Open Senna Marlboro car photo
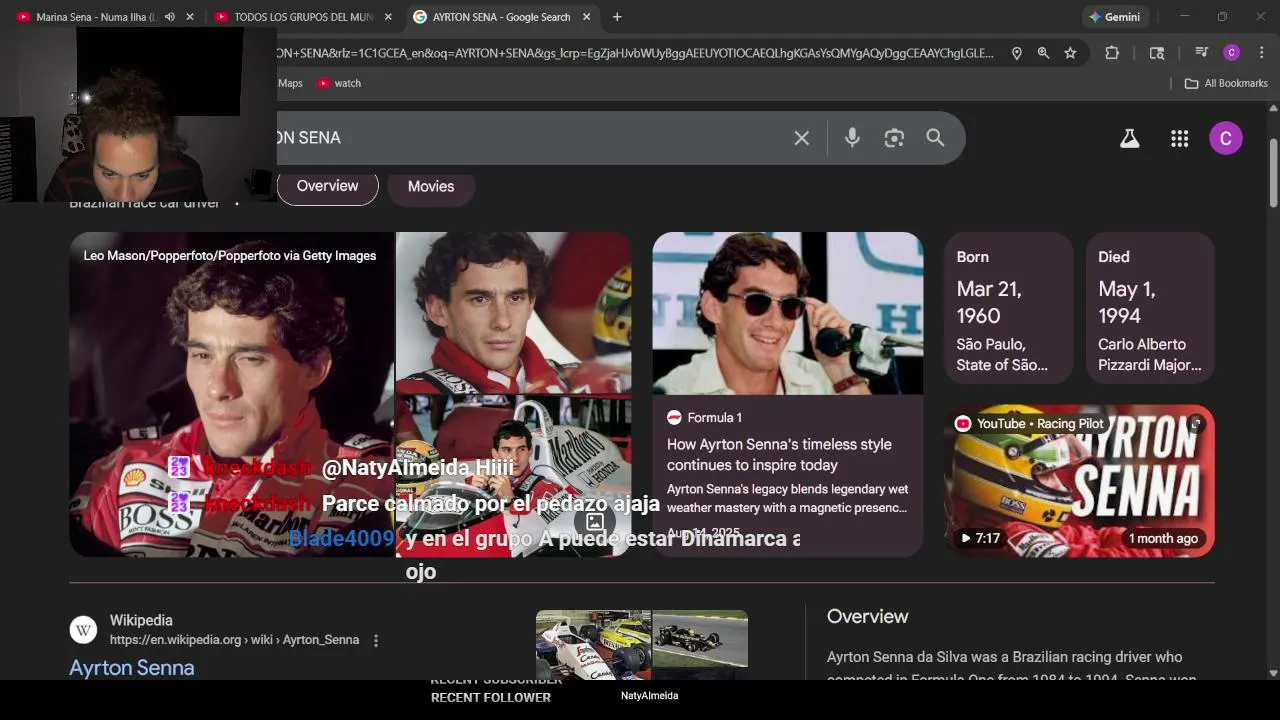This screenshot has width=1280, height=720. [514, 476]
